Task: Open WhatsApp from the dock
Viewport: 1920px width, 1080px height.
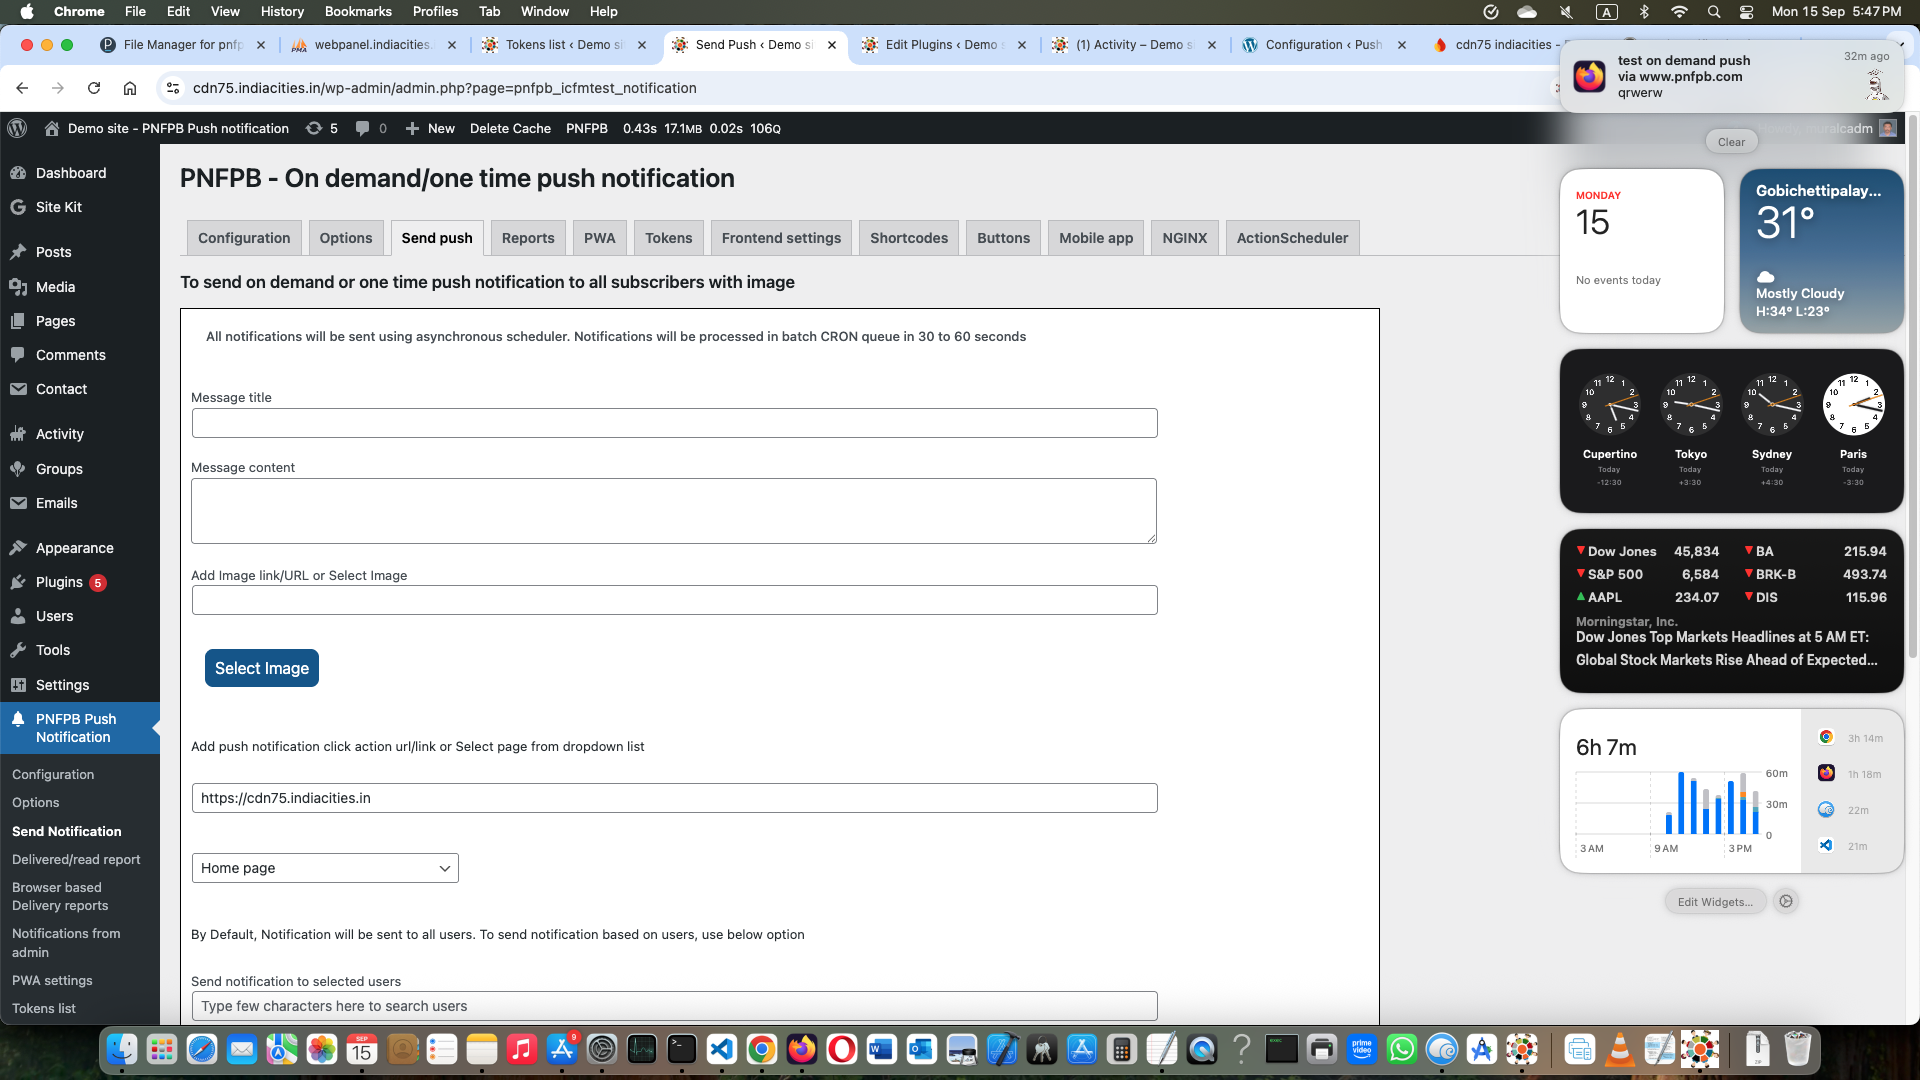Action: click(x=1402, y=1049)
